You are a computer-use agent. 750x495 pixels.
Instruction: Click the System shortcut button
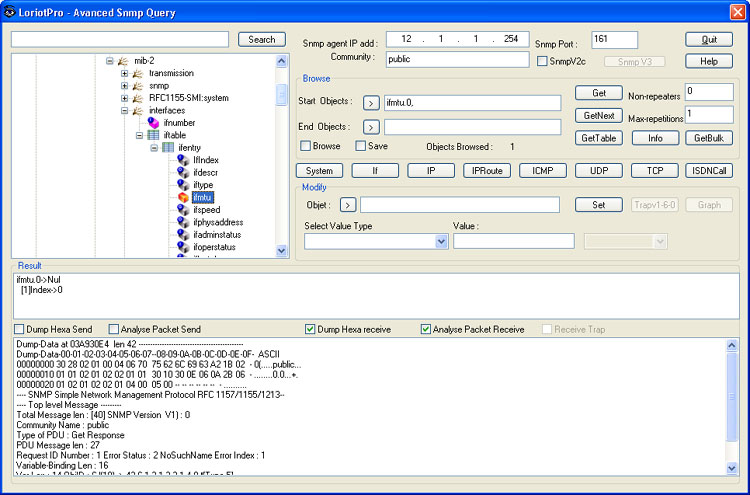pyautogui.click(x=319, y=171)
